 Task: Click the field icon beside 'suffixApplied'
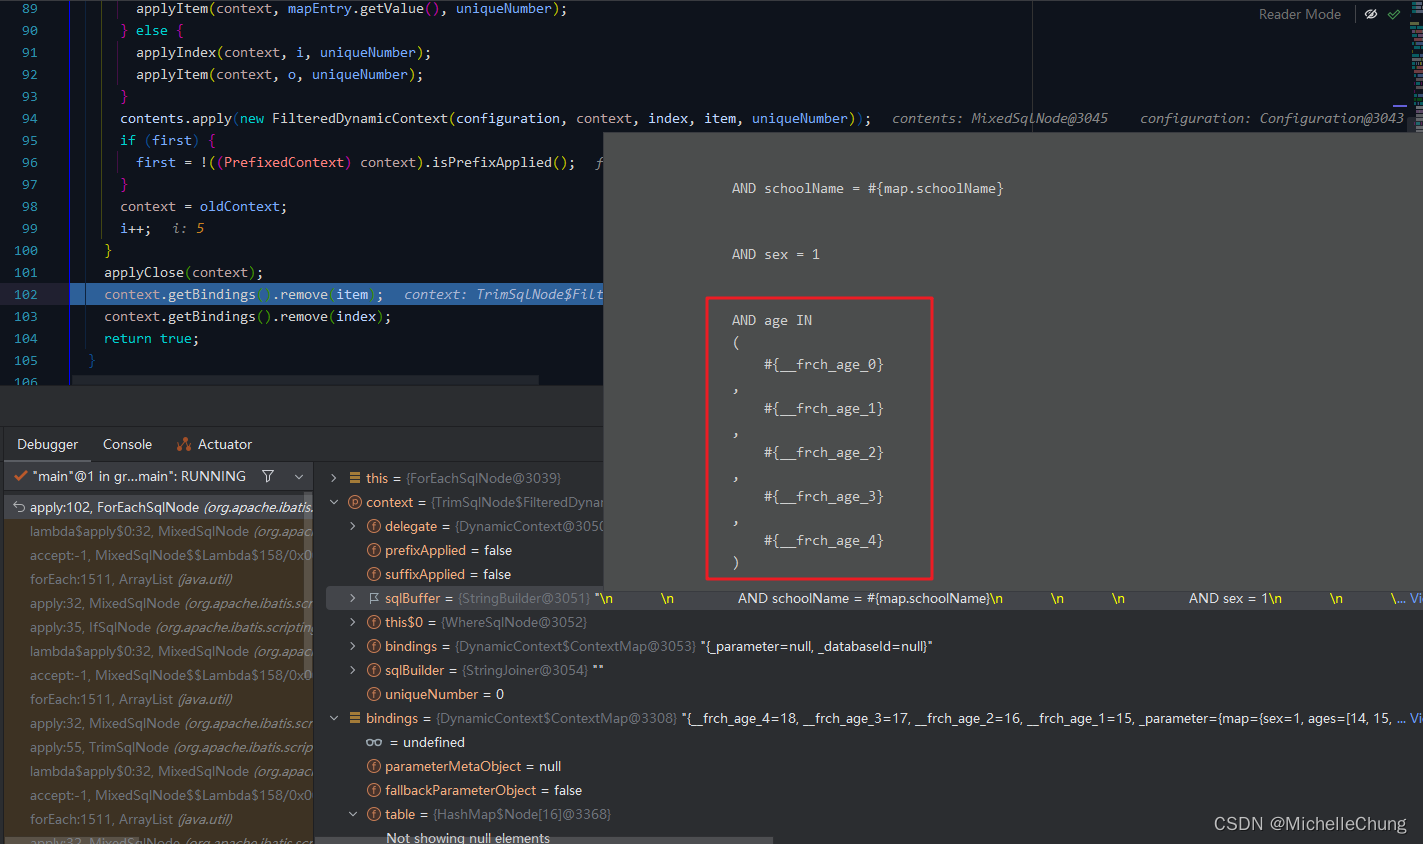pos(374,574)
